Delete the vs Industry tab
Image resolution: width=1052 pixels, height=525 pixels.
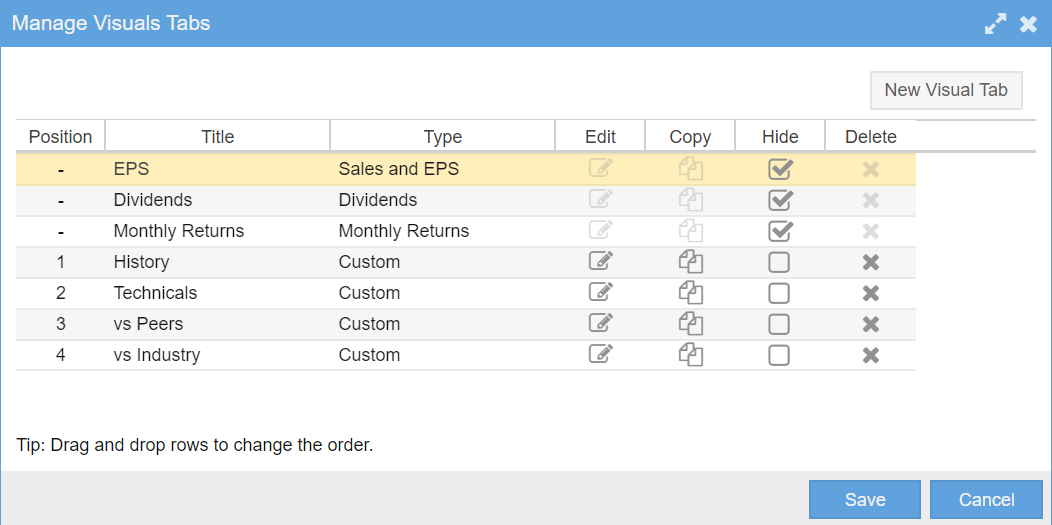coord(871,355)
